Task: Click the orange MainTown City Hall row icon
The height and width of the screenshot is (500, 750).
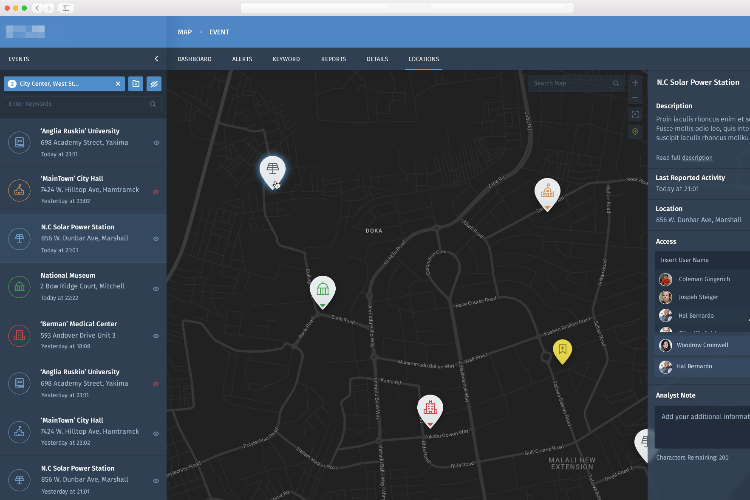Action: tap(20, 190)
